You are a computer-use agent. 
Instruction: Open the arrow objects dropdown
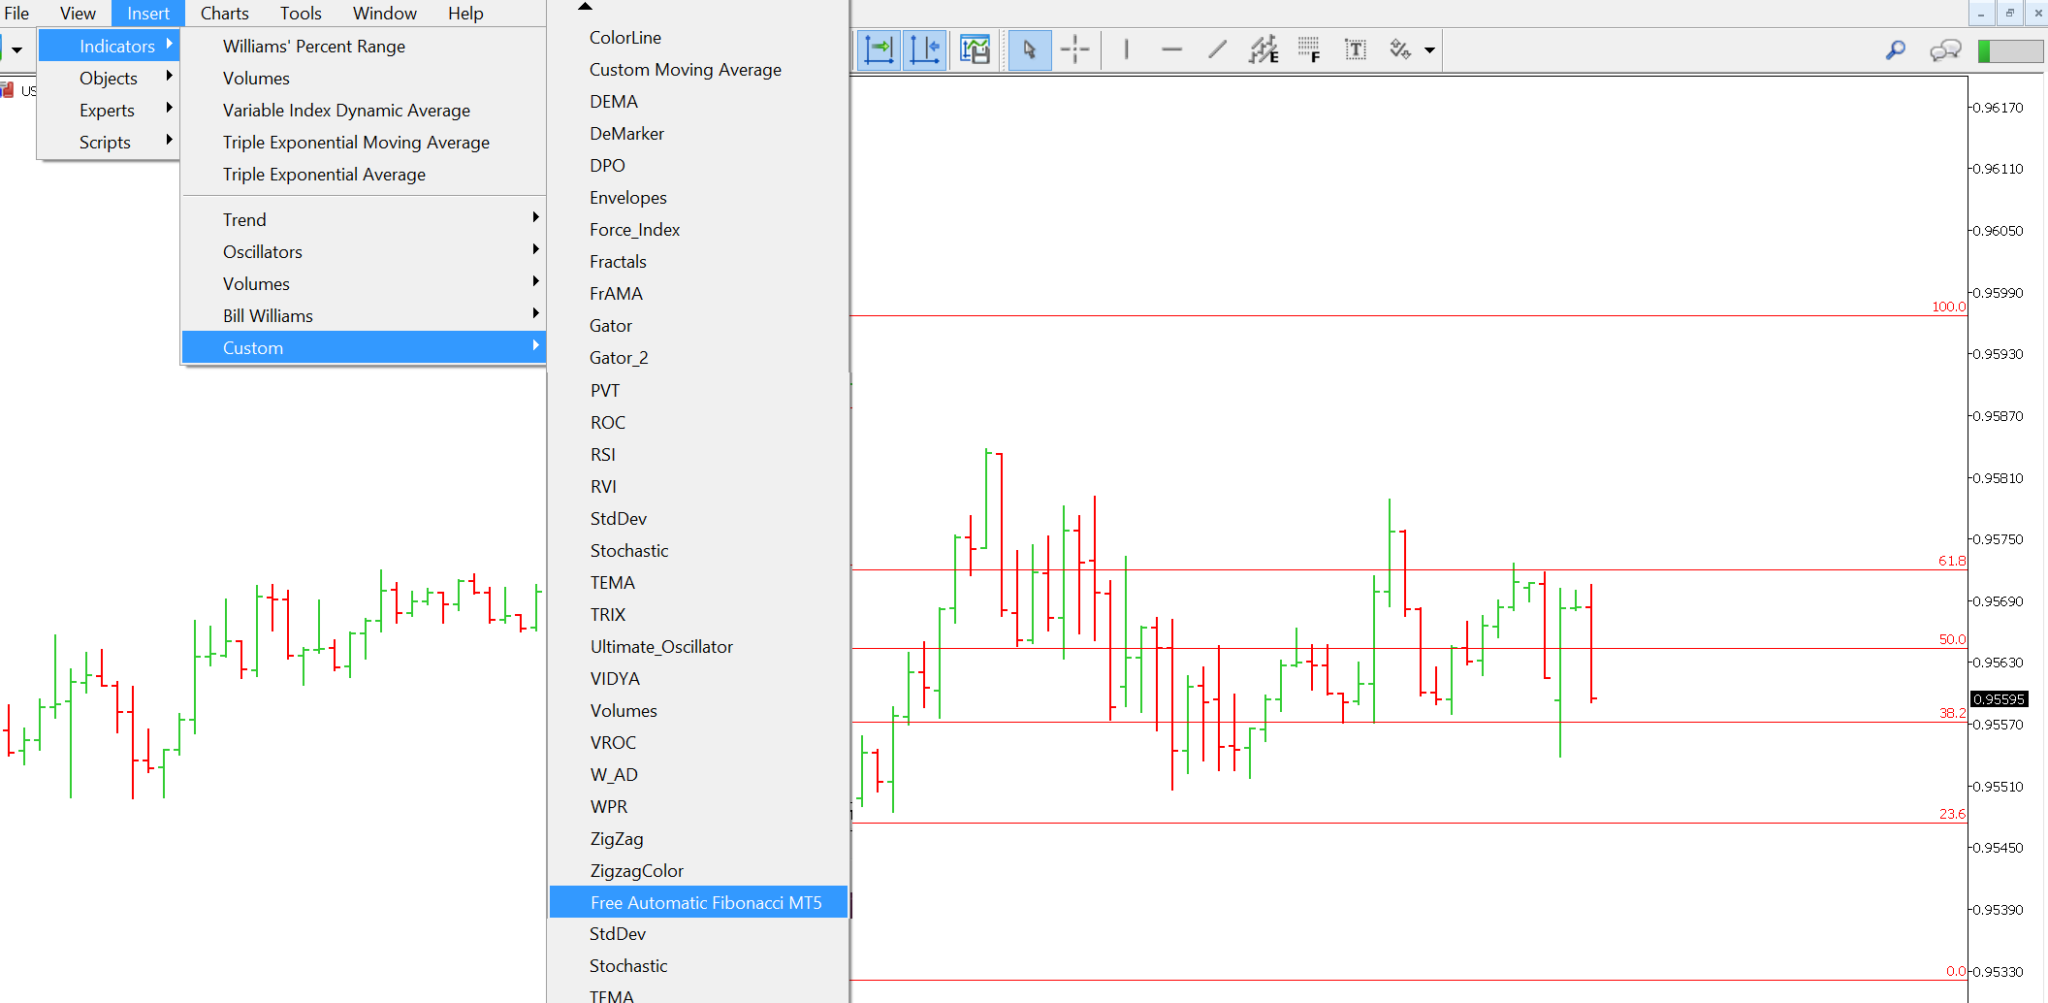click(x=1430, y=48)
